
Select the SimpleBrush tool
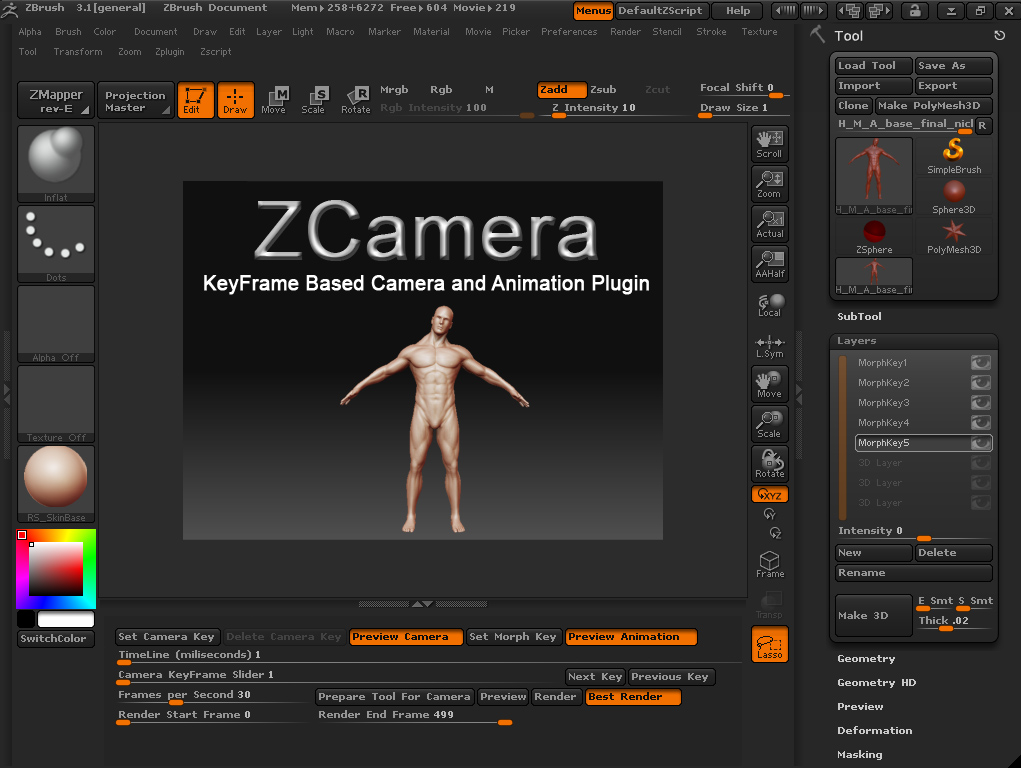point(954,157)
